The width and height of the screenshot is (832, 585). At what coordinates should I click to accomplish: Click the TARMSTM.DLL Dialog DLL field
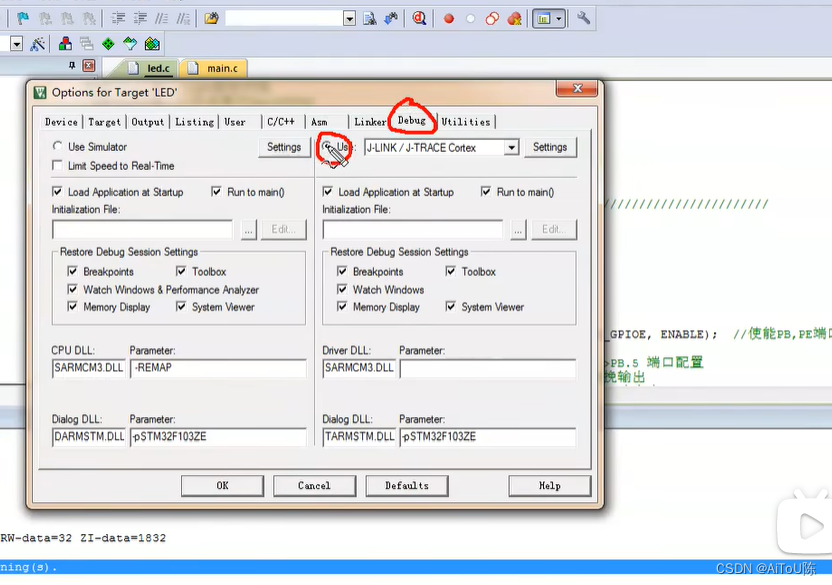[359, 437]
